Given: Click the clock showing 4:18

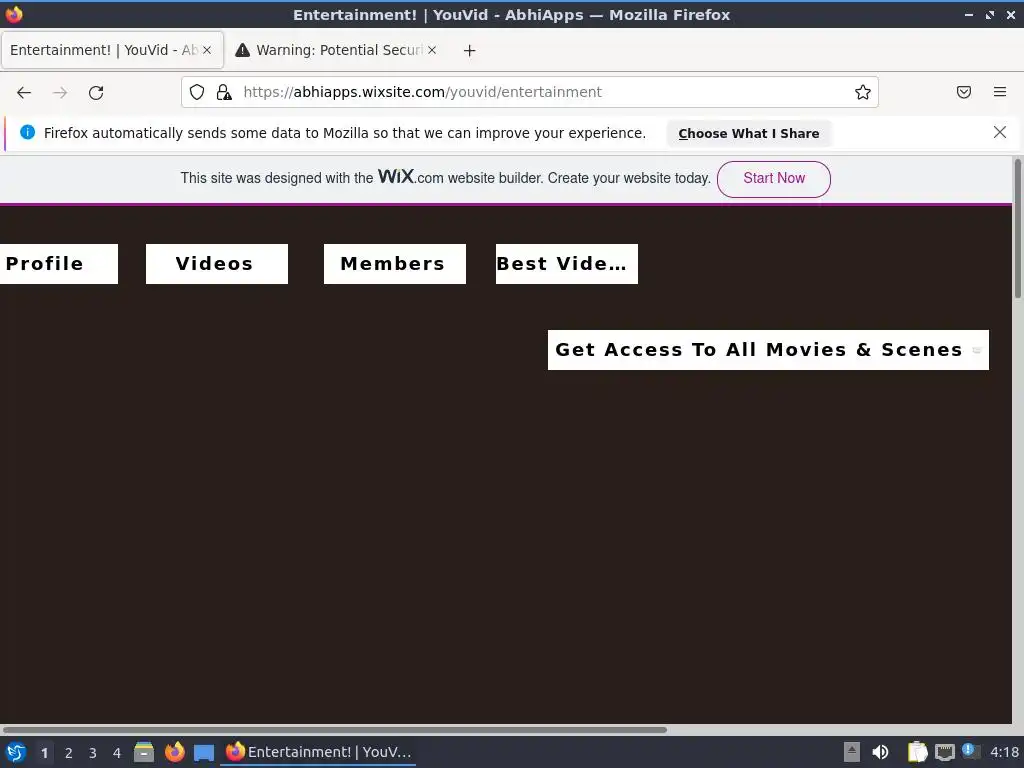Looking at the screenshot, I should point(1004,752).
